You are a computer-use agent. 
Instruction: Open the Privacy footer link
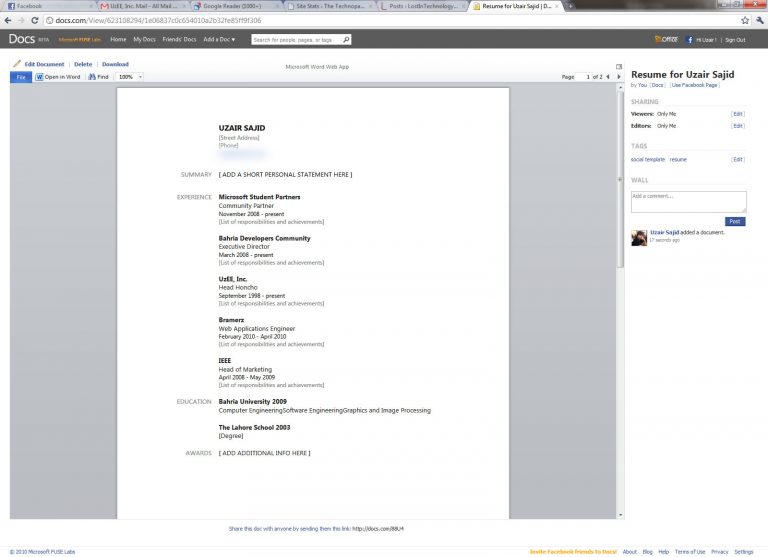pos(720,552)
